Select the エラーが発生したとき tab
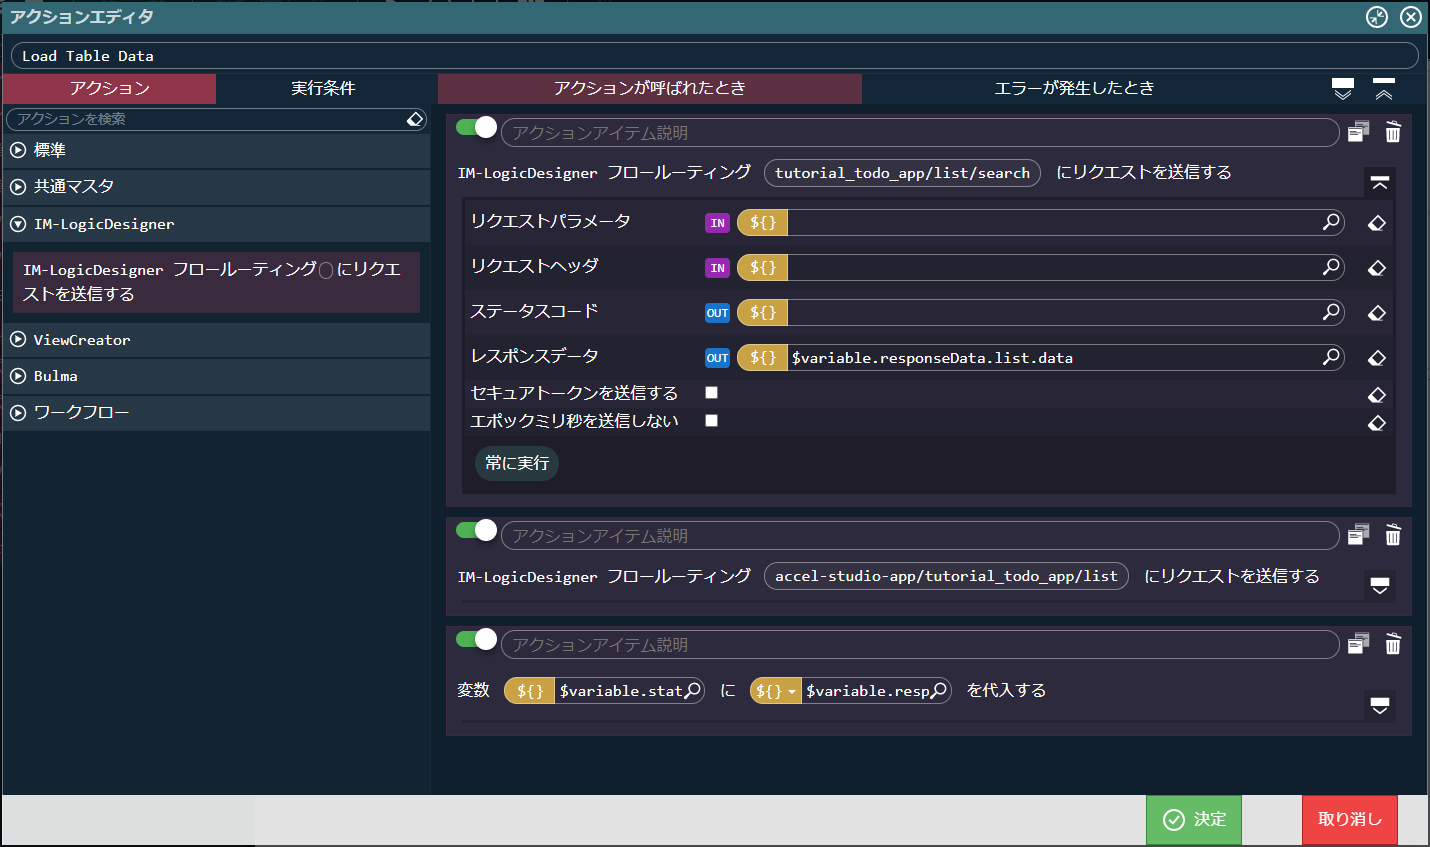This screenshot has height=847, width=1430. (1074, 88)
